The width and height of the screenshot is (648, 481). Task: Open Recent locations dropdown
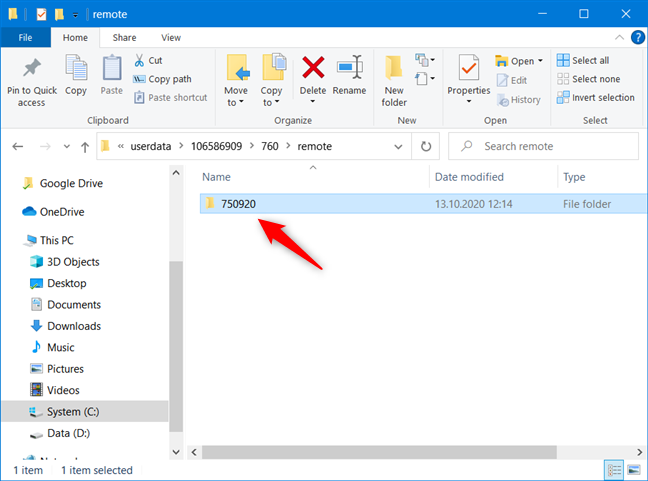tap(67, 146)
